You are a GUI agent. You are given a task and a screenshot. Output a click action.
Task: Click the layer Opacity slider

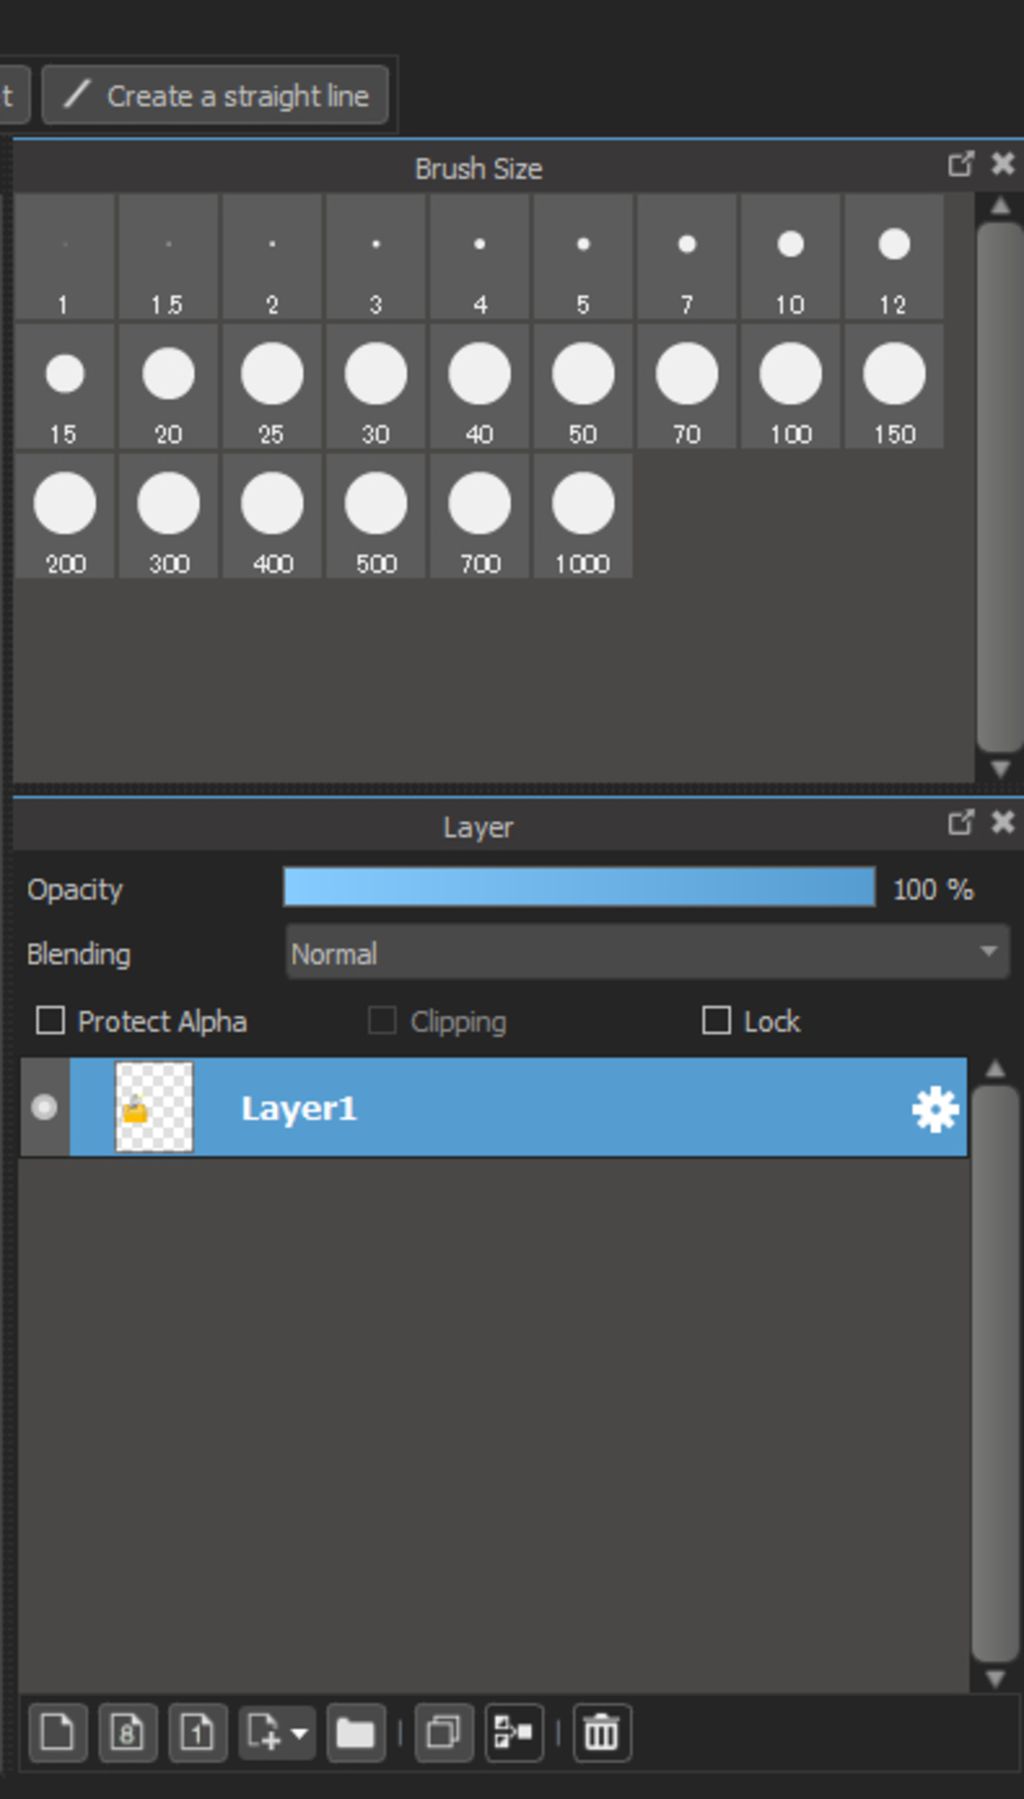(x=579, y=888)
